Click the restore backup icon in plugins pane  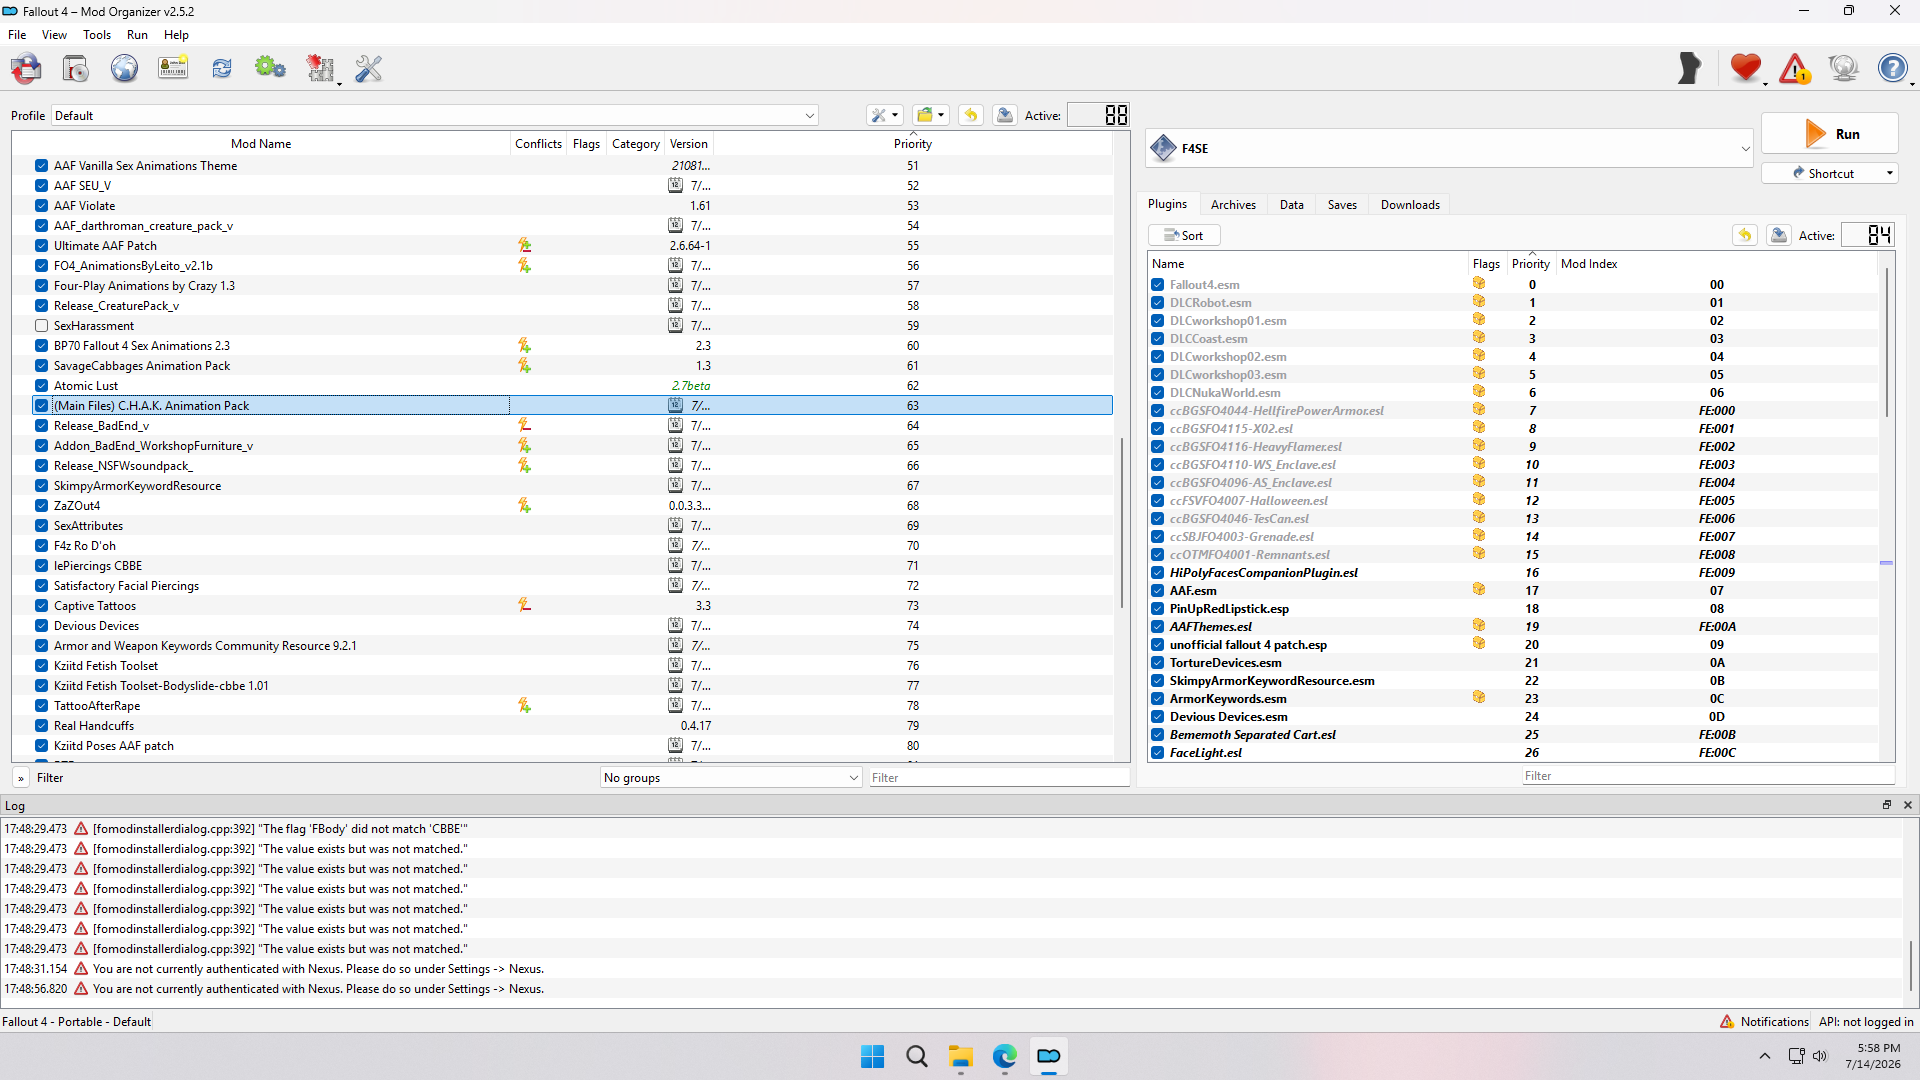(1745, 235)
